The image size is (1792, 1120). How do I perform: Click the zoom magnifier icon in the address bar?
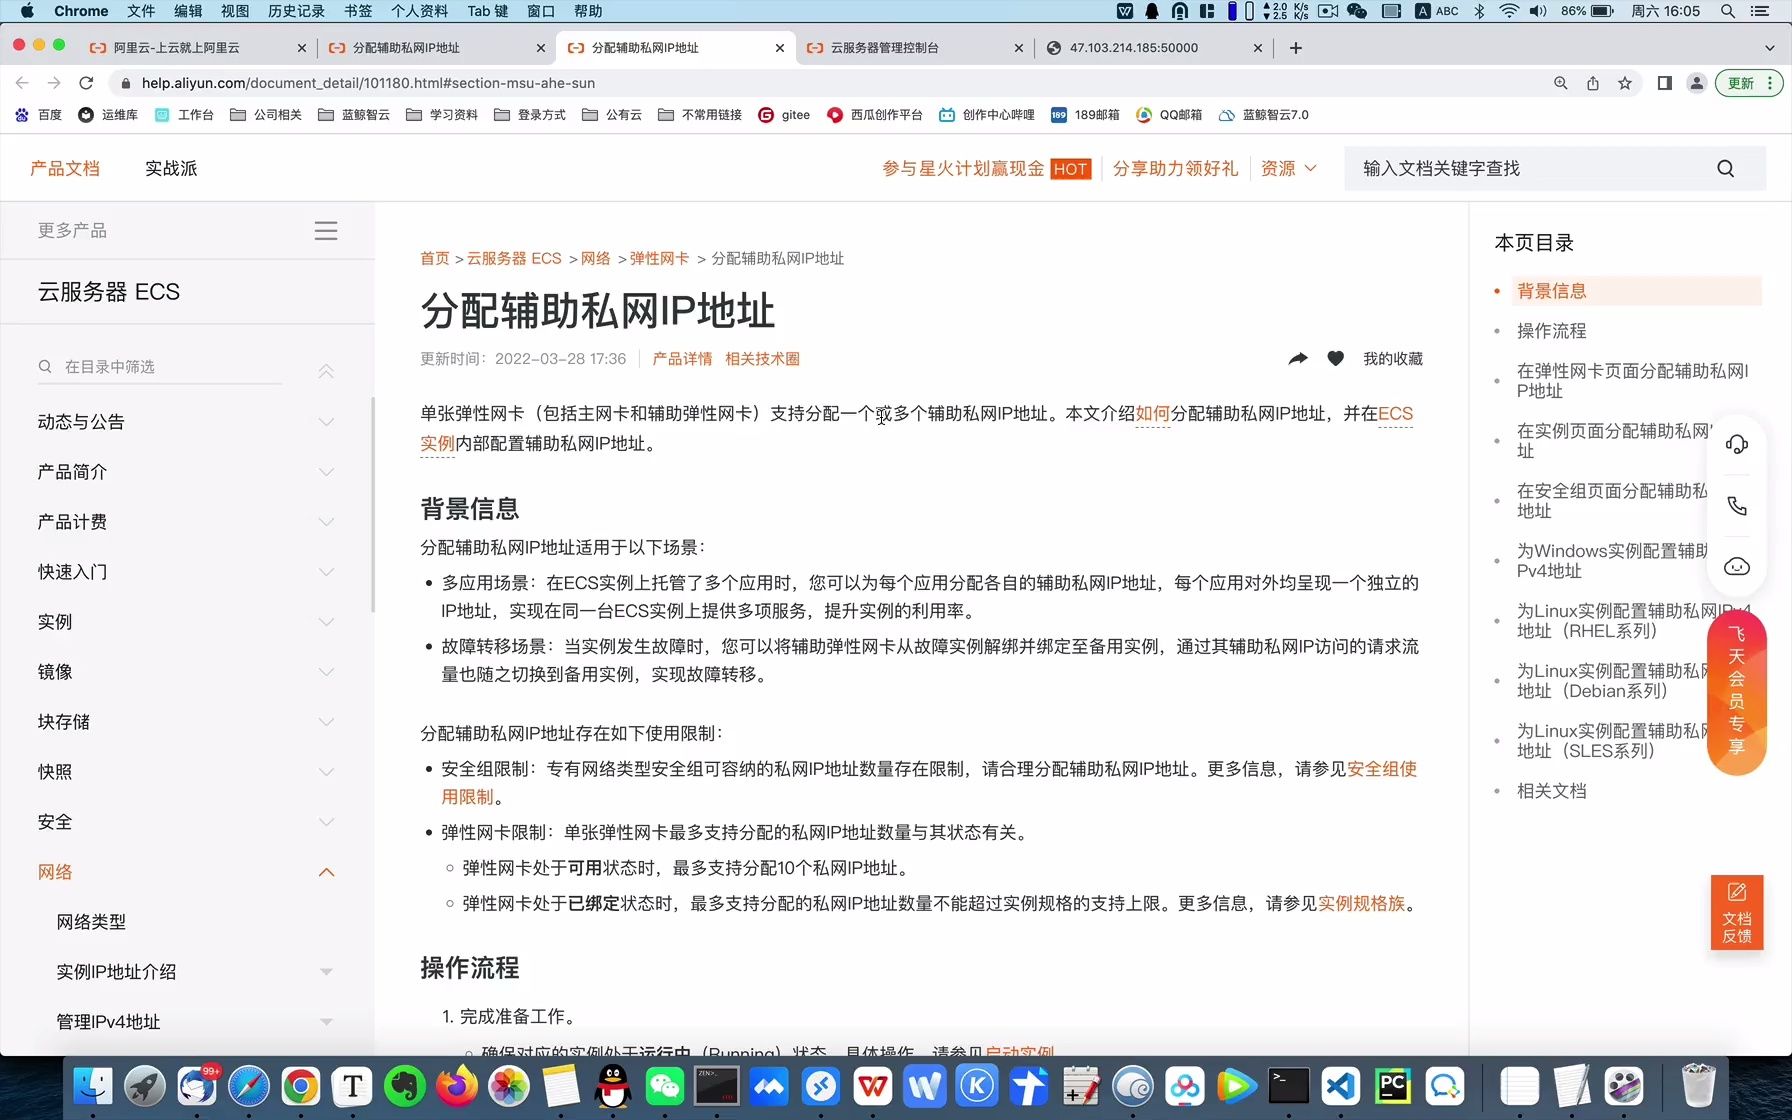1561,83
